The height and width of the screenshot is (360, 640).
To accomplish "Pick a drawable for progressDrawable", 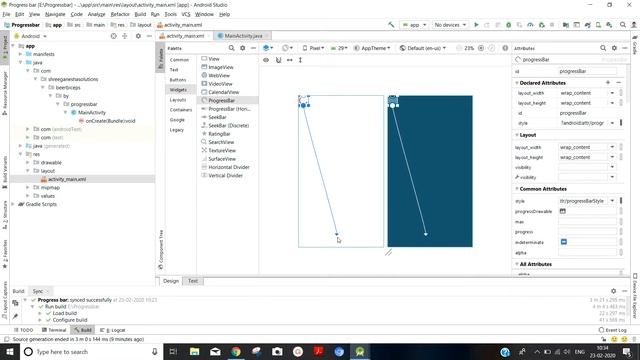I will click(x=563, y=211).
